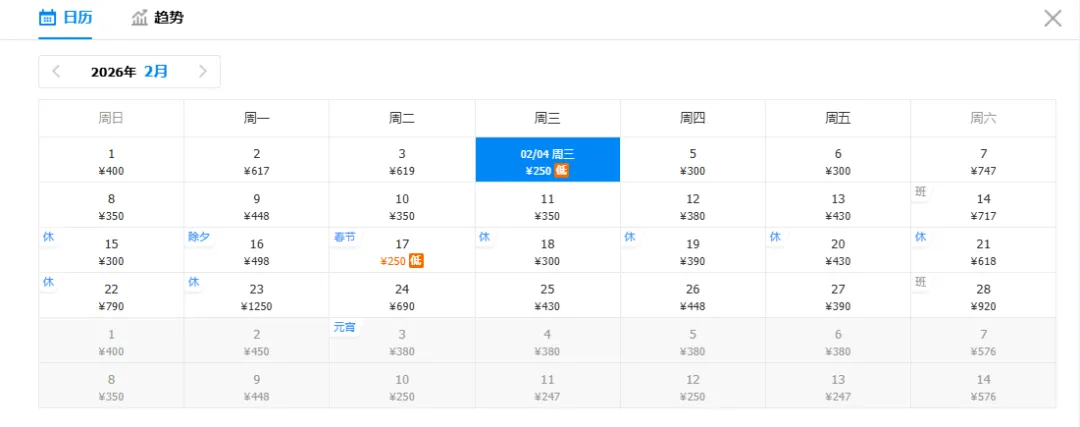The width and height of the screenshot is (1080, 427).
Task: Select next-month day 11 priced ¥247
Action: 548,386
